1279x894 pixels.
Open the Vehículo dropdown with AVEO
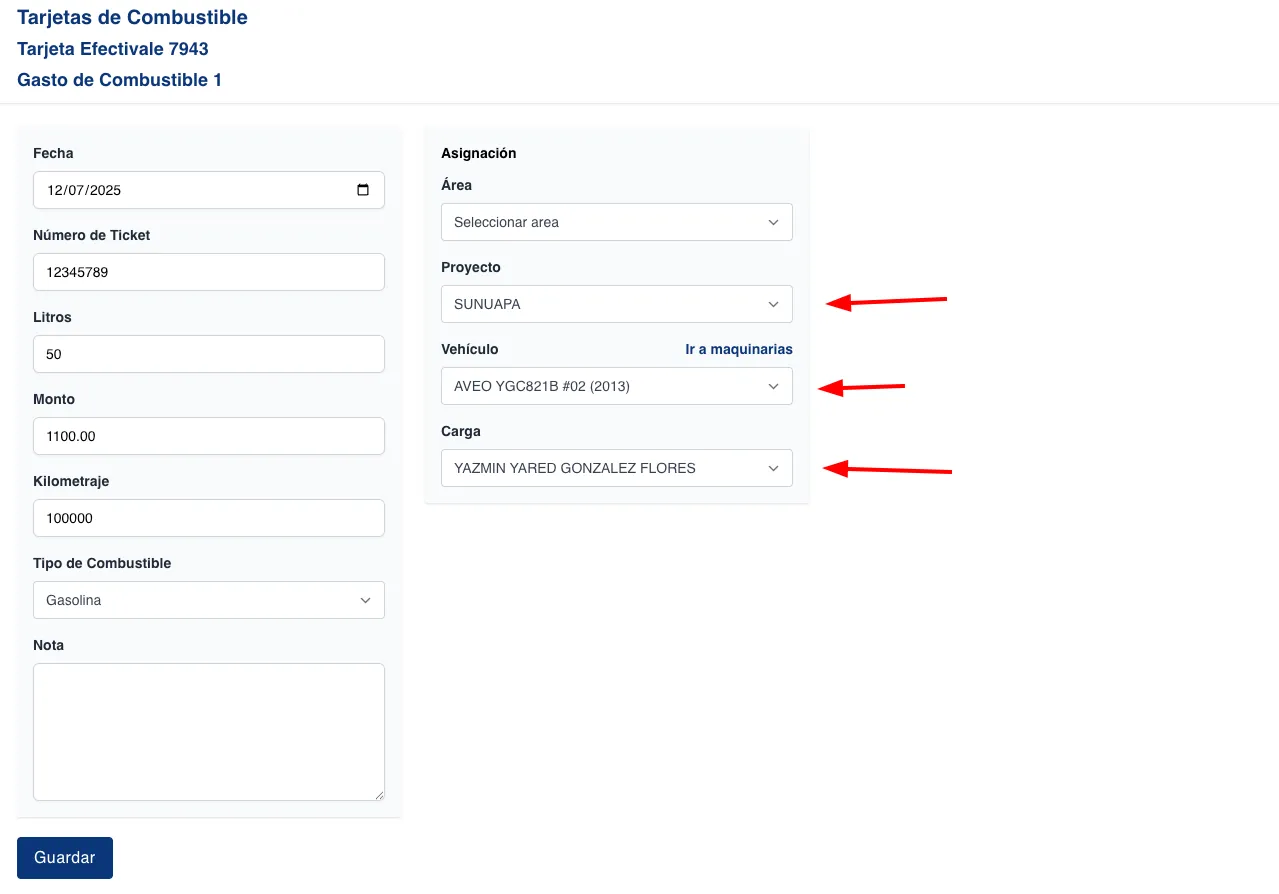click(616, 386)
